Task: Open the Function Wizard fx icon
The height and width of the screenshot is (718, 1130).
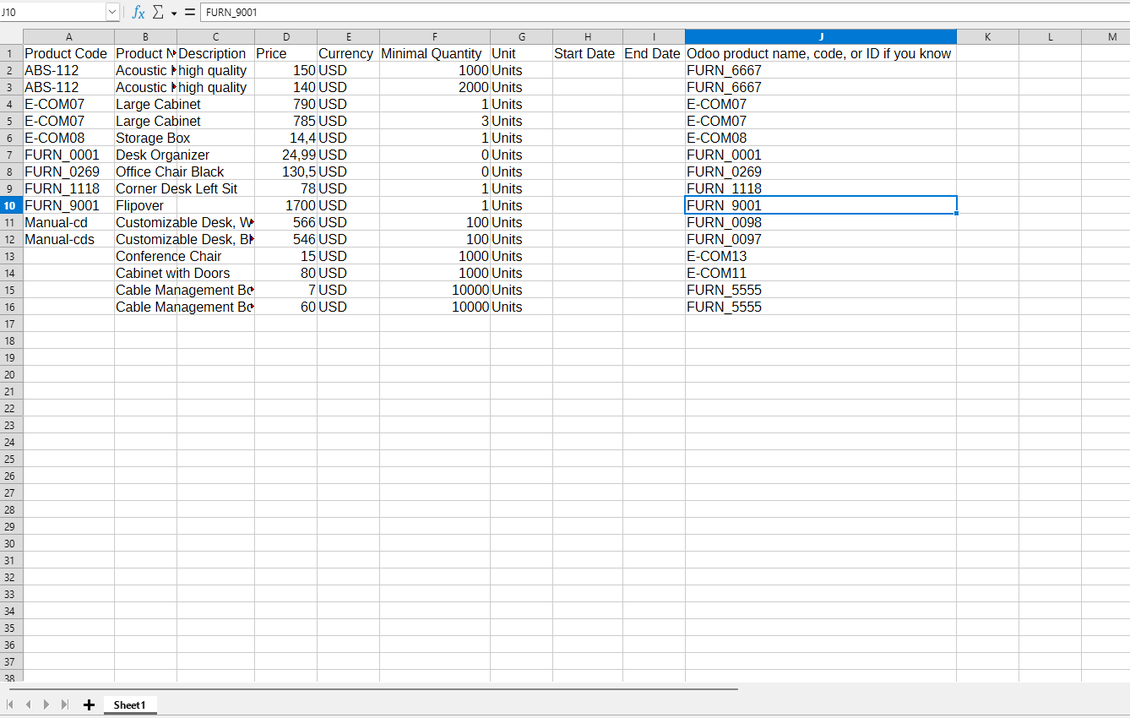Action: click(138, 12)
